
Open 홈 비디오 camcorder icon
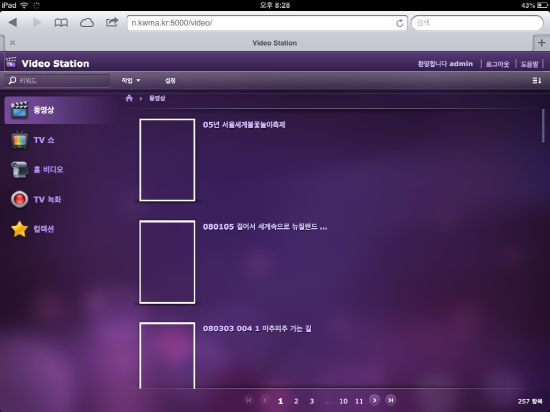20,170
